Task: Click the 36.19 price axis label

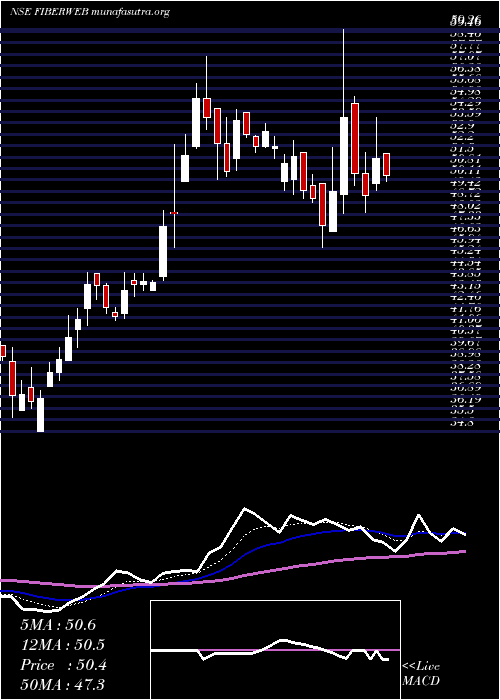Action: coord(465,400)
